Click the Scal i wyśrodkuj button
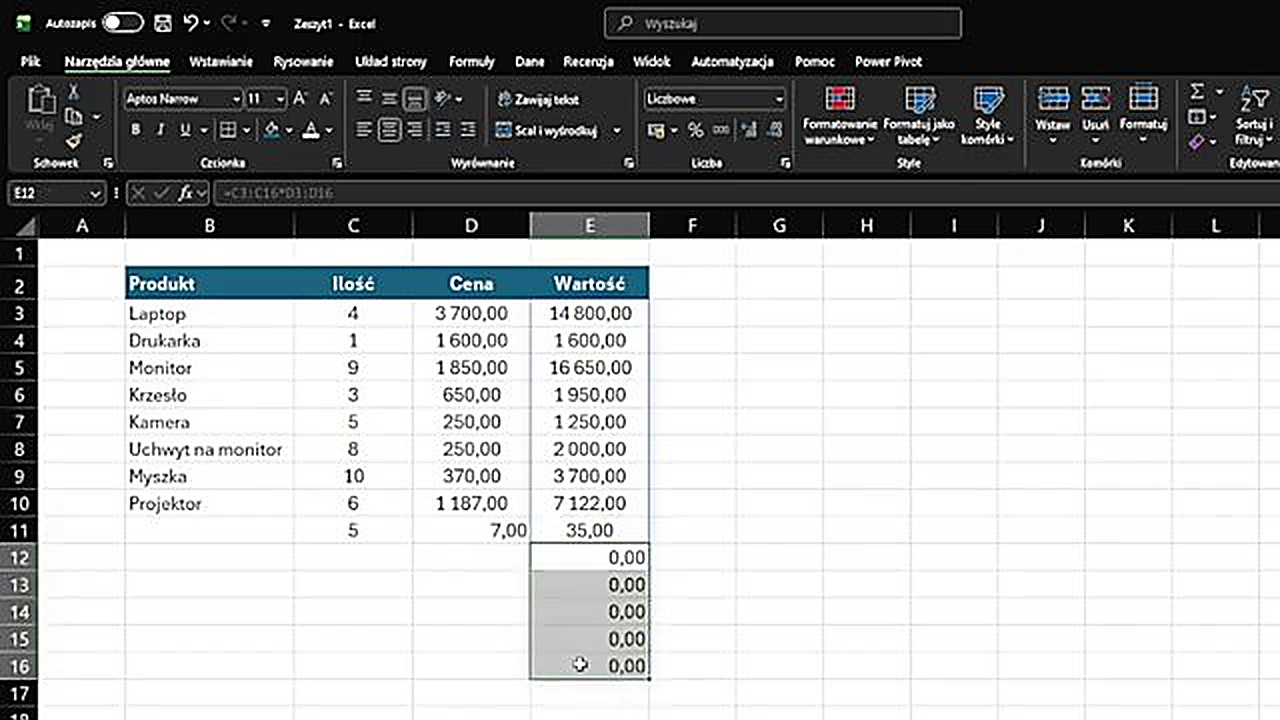This screenshot has height=720, width=1280. pyautogui.click(x=547, y=130)
